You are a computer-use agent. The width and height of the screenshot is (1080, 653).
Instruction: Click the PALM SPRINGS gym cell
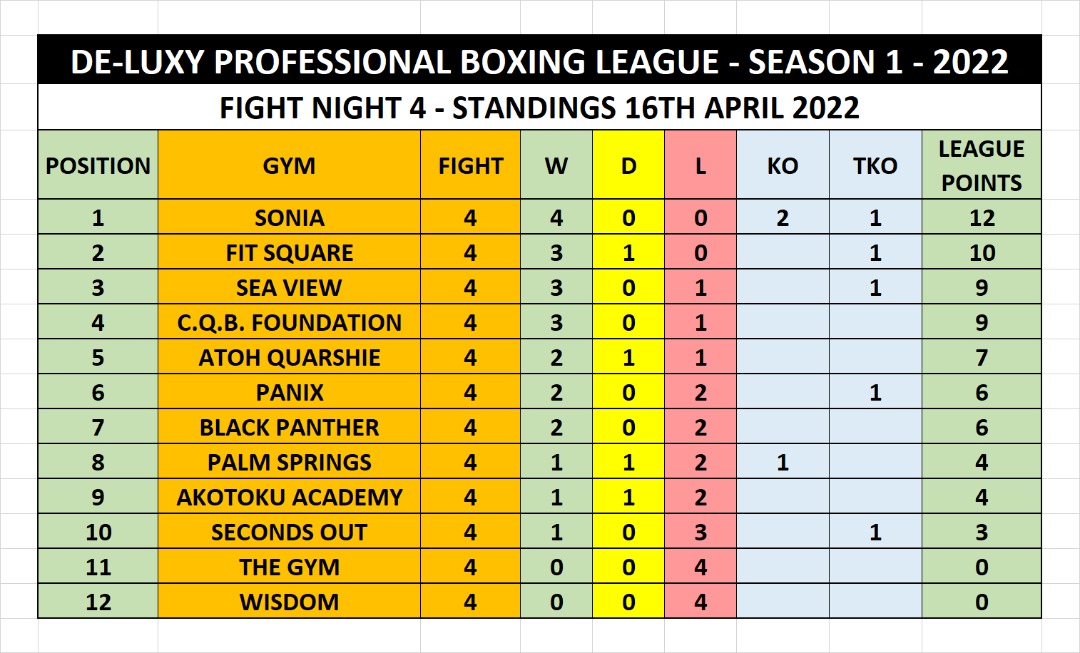(x=289, y=463)
